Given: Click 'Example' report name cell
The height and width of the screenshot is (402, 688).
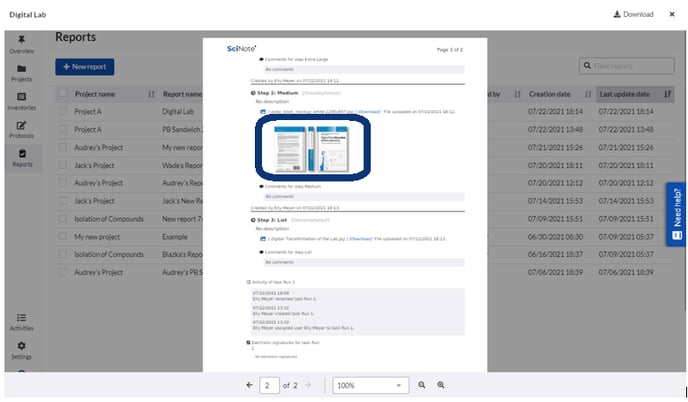Looking at the screenshot, I should coord(175,237).
